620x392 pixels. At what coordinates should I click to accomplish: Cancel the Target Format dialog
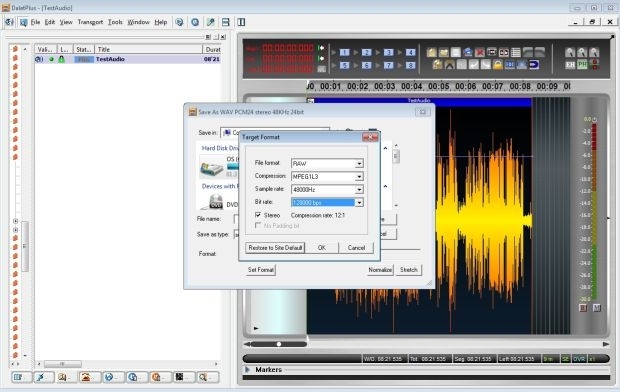pos(356,248)
